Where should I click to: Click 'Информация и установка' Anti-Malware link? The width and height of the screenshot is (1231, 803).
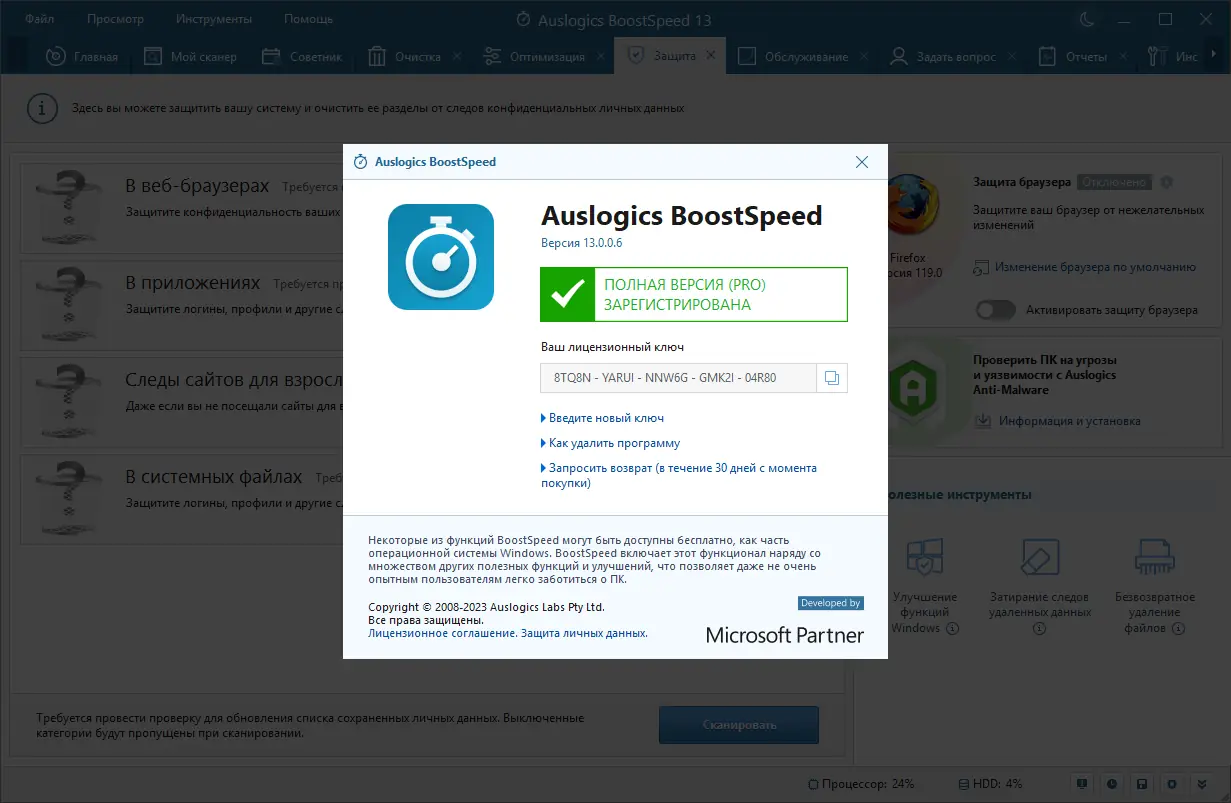pos(1069,421)
